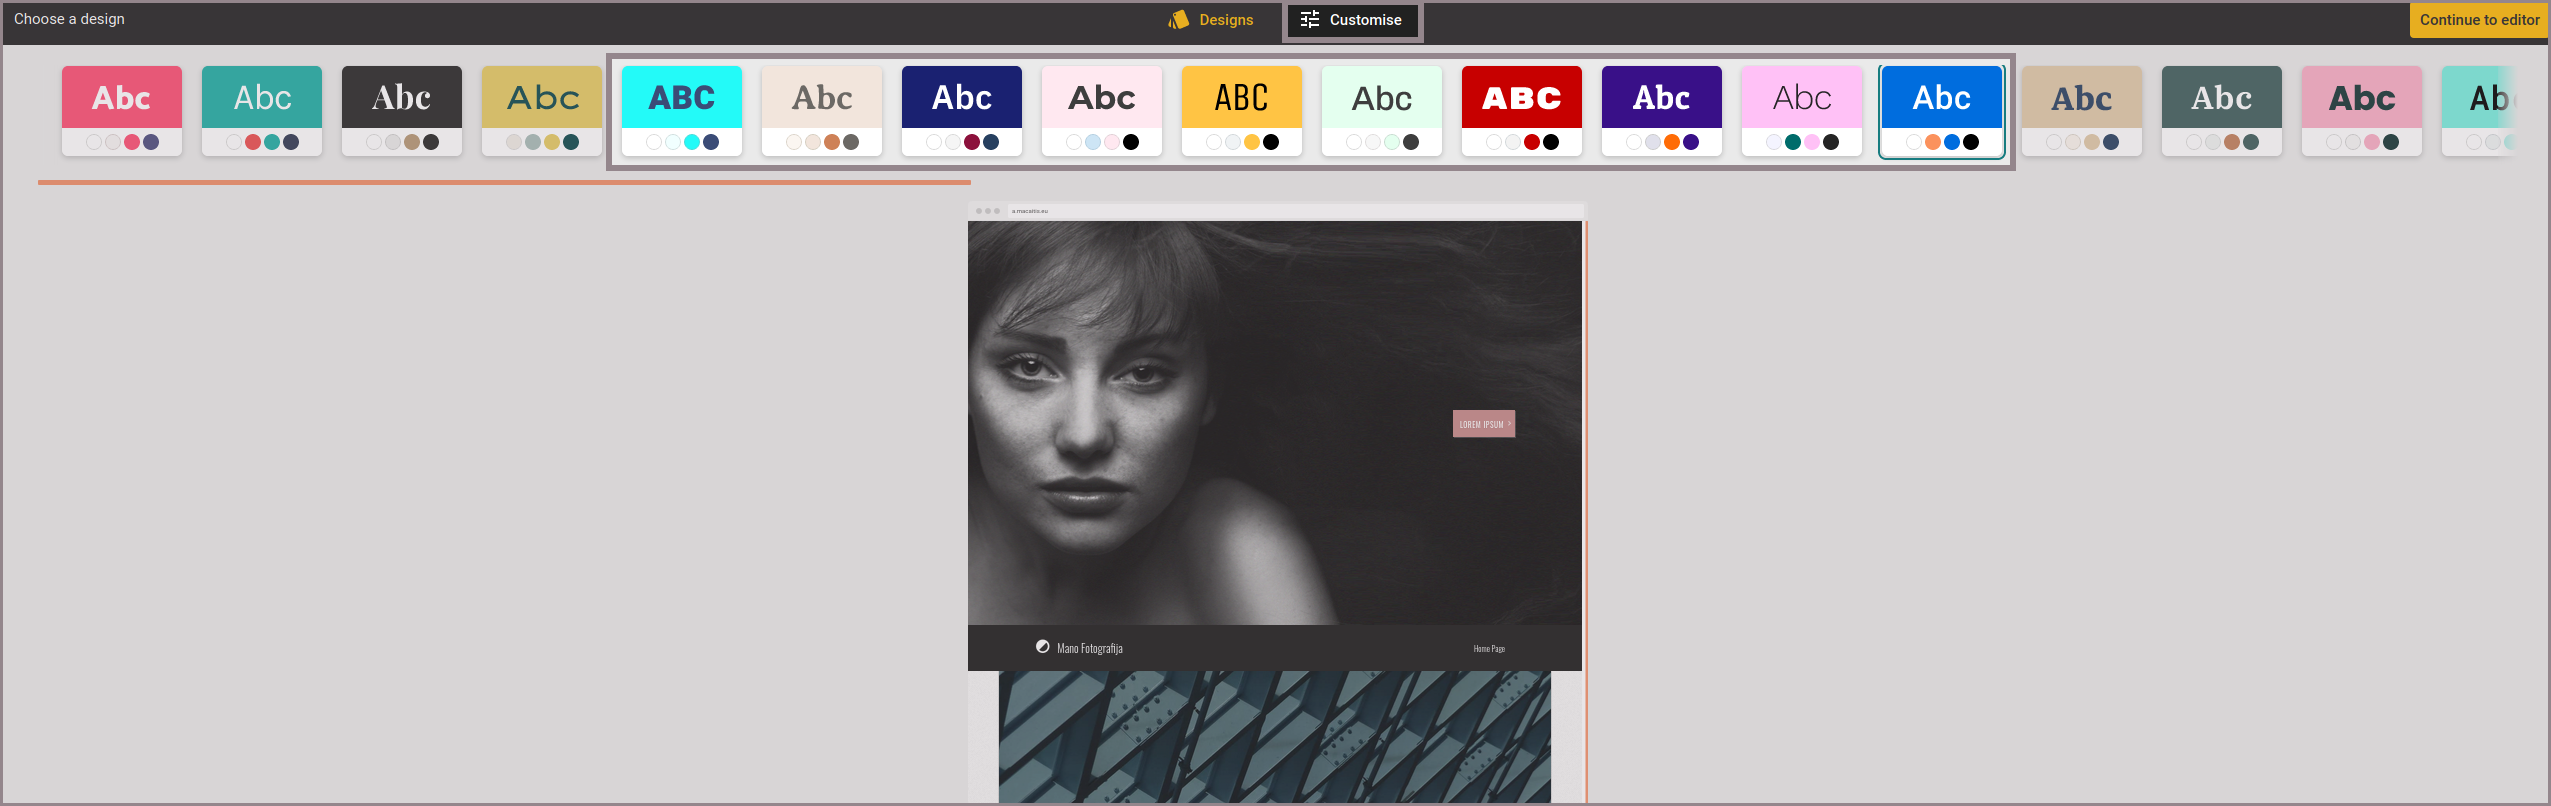Click the Customise sliders icon
This screenshot has width=2551, height=806.
[x=1309, y=20]
